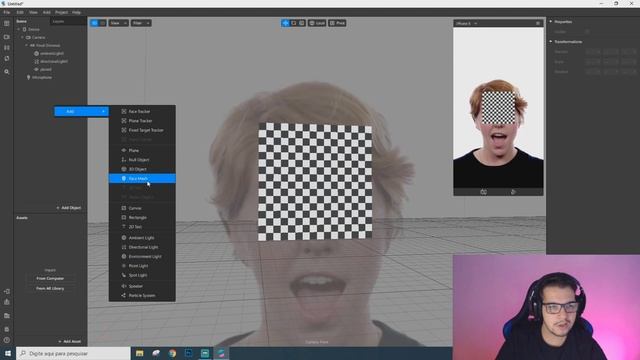Choose Plane Tracker in the Add menu
This screenshot has width=640, height=360.
pyautogui.click(x=142, y=120)
